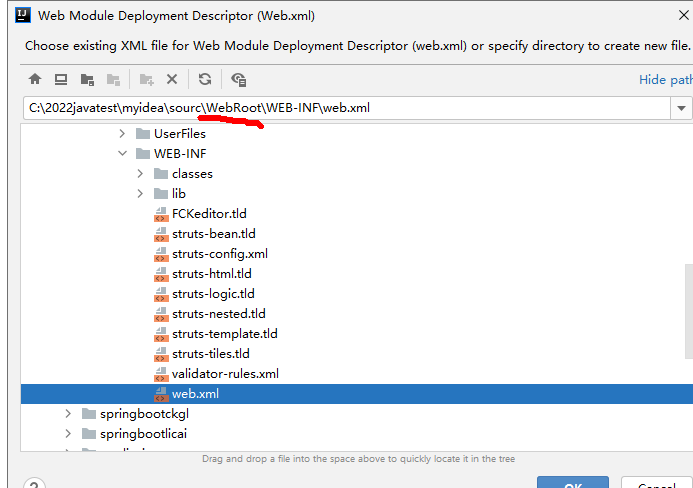
Task: Select struts-config.xml file
Action: [x=220, y=254]
